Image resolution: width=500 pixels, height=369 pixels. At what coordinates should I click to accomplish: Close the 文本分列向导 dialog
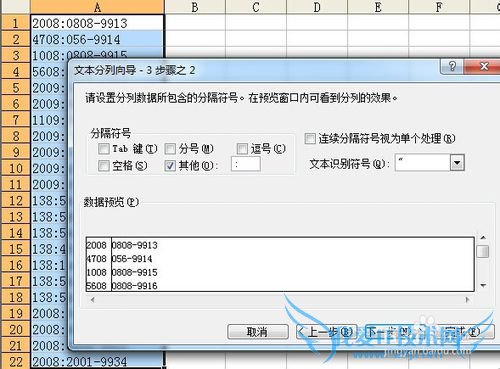point(483,66)
